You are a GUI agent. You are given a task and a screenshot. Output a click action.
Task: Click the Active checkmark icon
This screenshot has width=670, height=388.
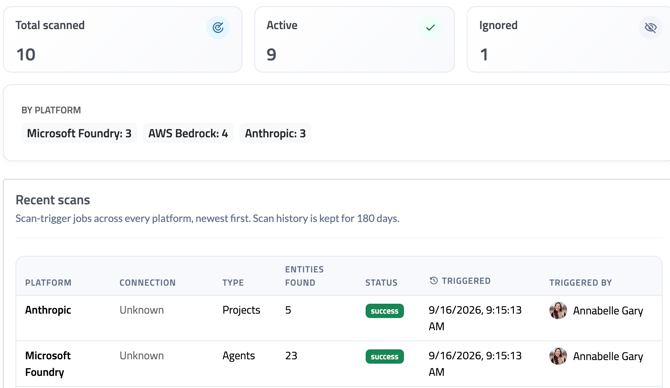tap(430, 28)
